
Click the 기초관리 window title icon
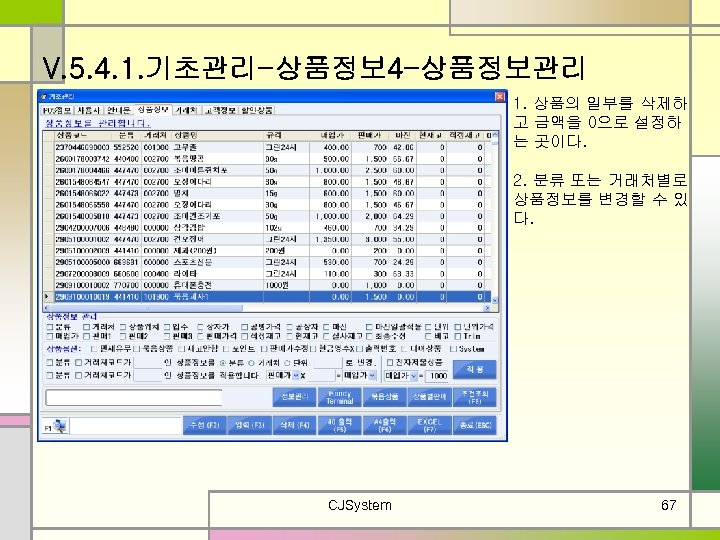(44, 96)
